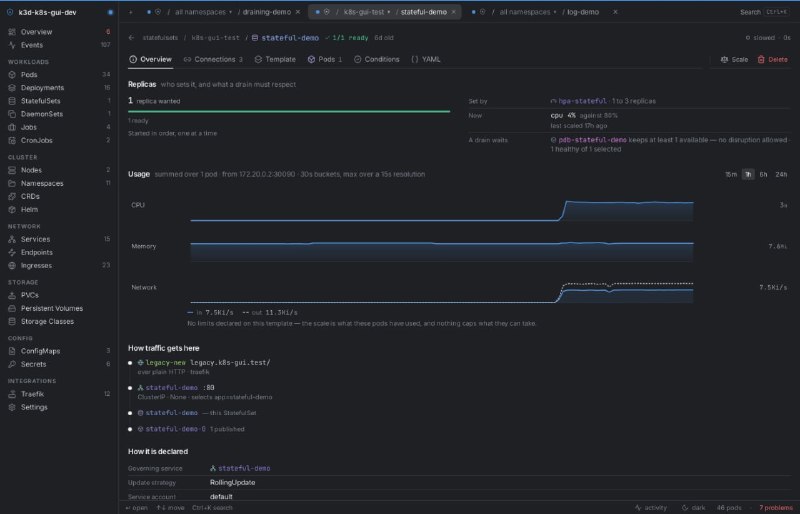Open all namespaces dropdown in draining-demo tab
The height and width of the screenshot is (514, 800).
click(x=203, y=12)
